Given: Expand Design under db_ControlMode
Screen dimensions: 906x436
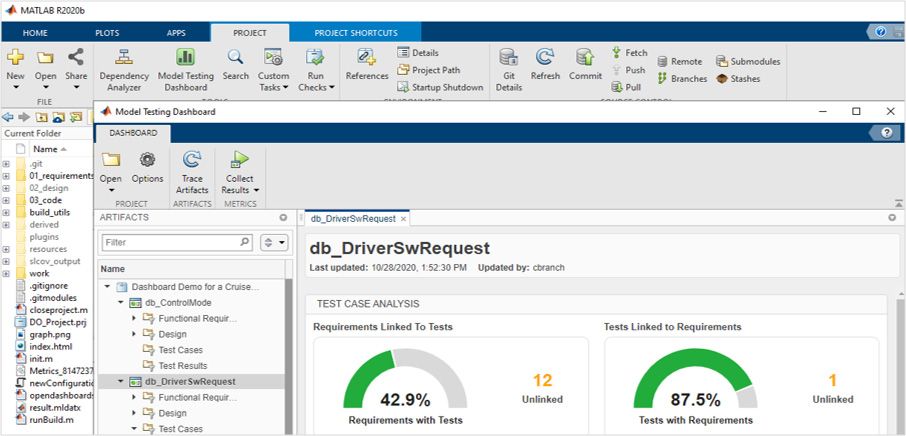Looking at the screenshot, I should pyautogui.click(x=134, y=334).
